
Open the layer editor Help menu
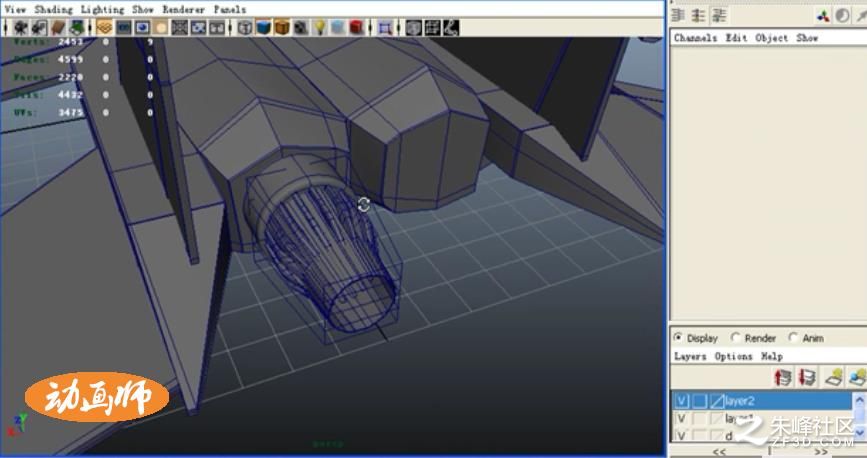coord(771,356)
